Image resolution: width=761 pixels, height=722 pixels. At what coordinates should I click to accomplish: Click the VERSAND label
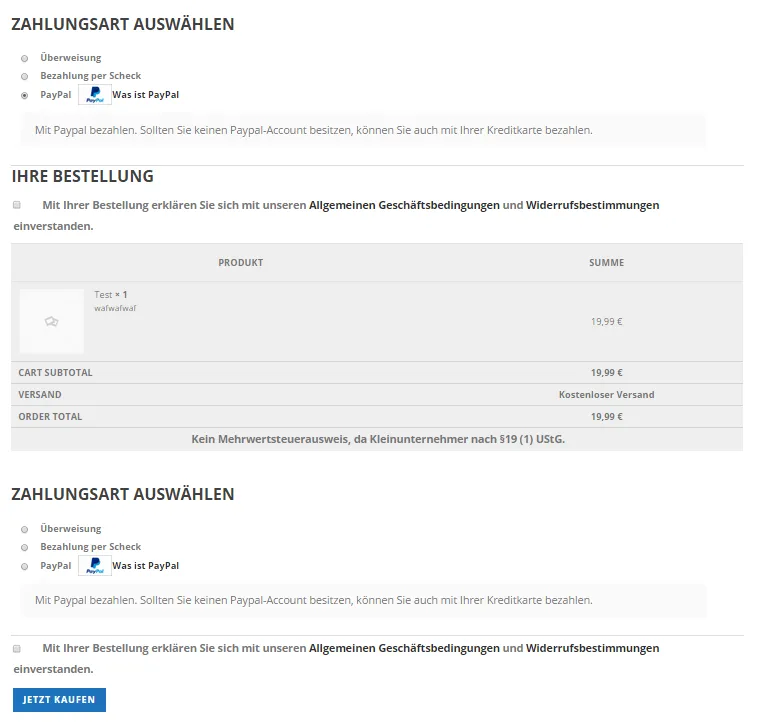click(x=40, y=394)
